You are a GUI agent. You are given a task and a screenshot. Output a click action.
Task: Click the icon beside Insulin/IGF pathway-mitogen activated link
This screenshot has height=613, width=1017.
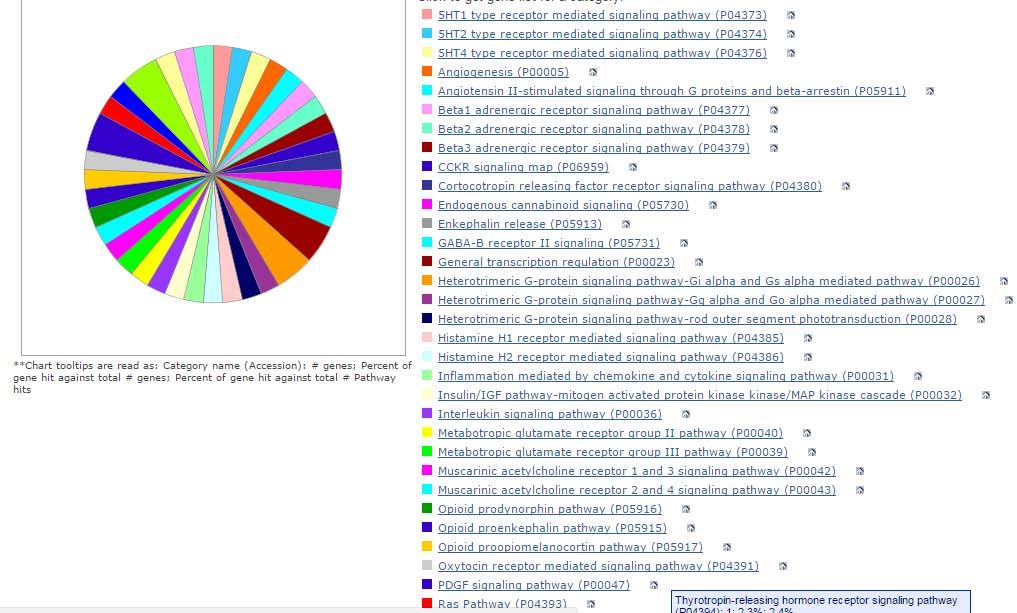tap(986, 395)
